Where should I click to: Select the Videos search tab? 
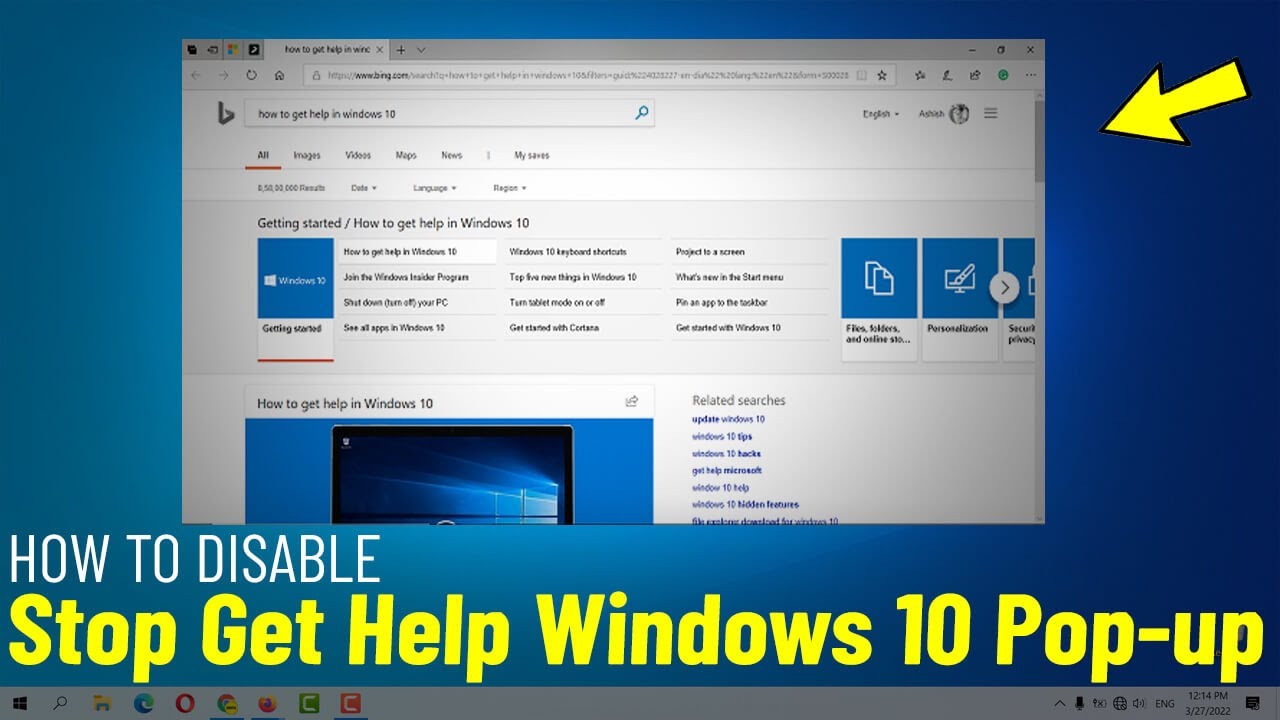(x=357, y=155)
